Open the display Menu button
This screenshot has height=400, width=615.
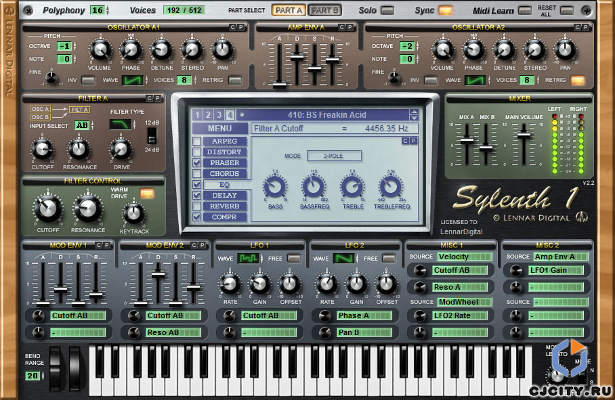220,128
